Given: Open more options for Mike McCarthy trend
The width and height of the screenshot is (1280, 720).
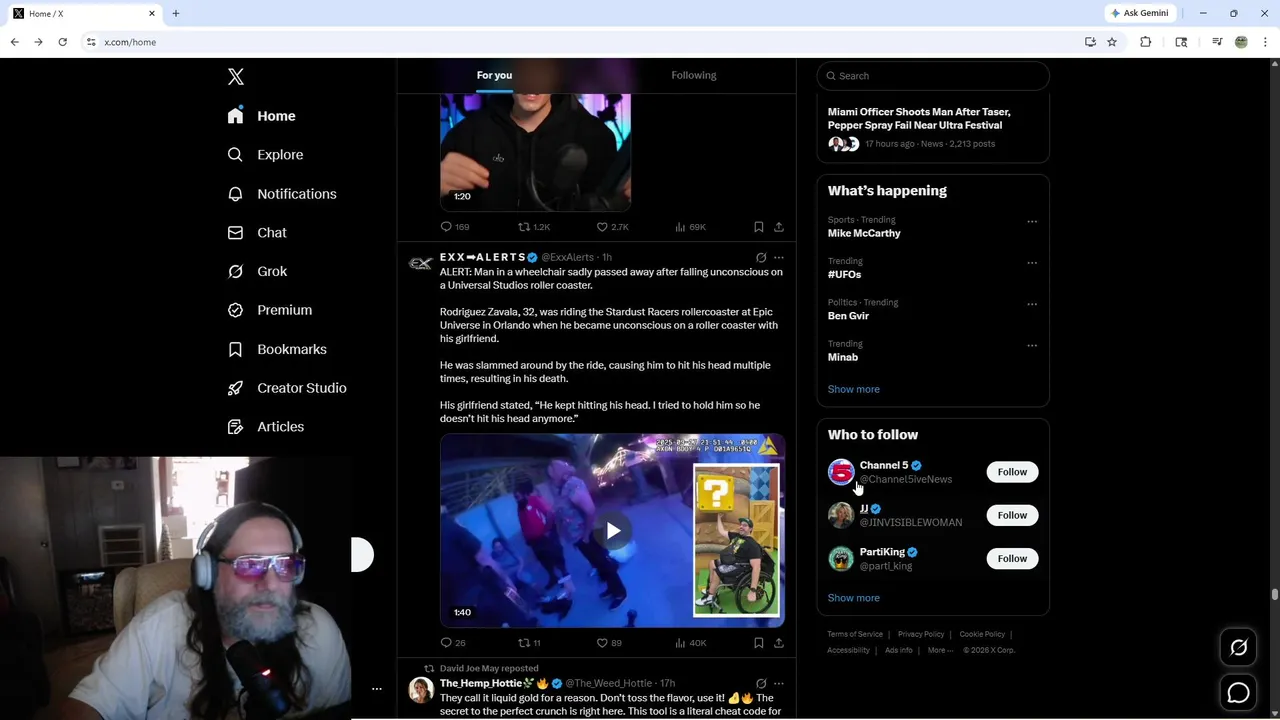Looking at the screenshot, I should 1032,222.
